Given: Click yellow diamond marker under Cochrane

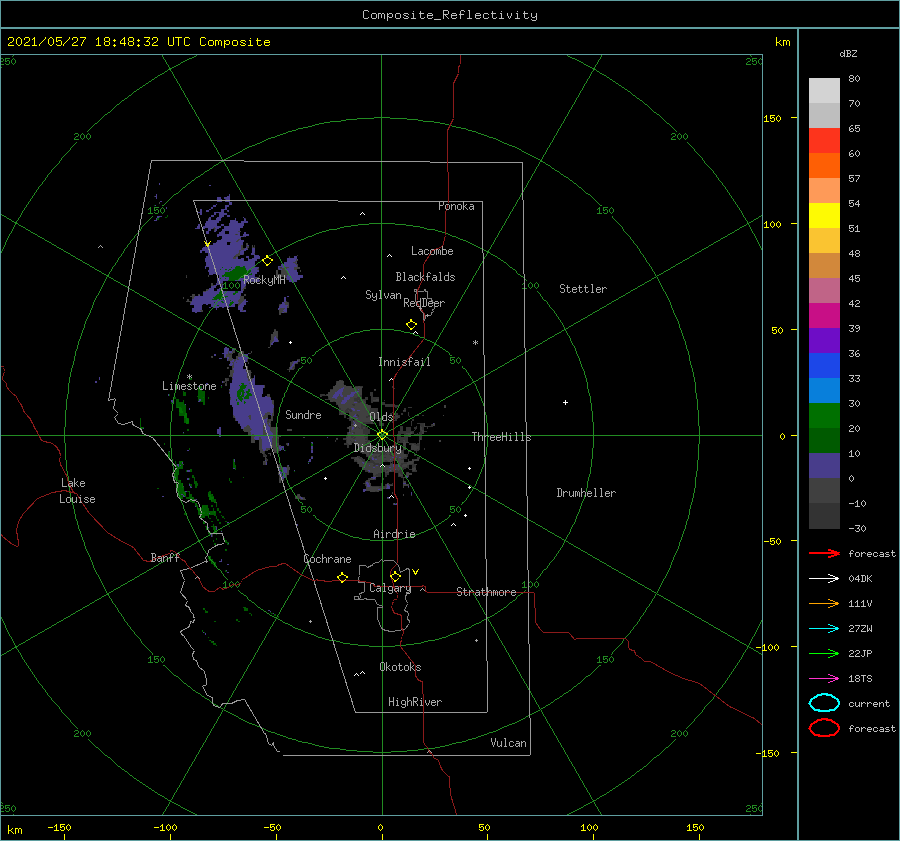Looking at the screenshot, I should (x=343, y=578).
